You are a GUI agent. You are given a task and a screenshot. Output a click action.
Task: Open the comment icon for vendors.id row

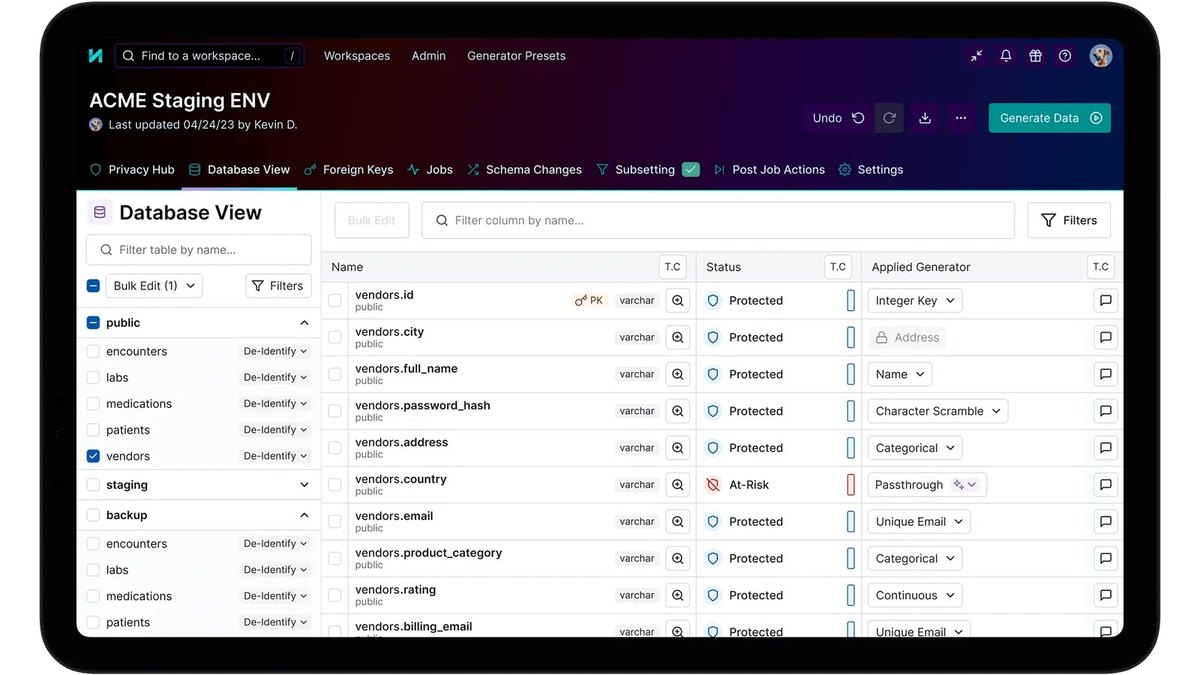tap(1106, 301)
